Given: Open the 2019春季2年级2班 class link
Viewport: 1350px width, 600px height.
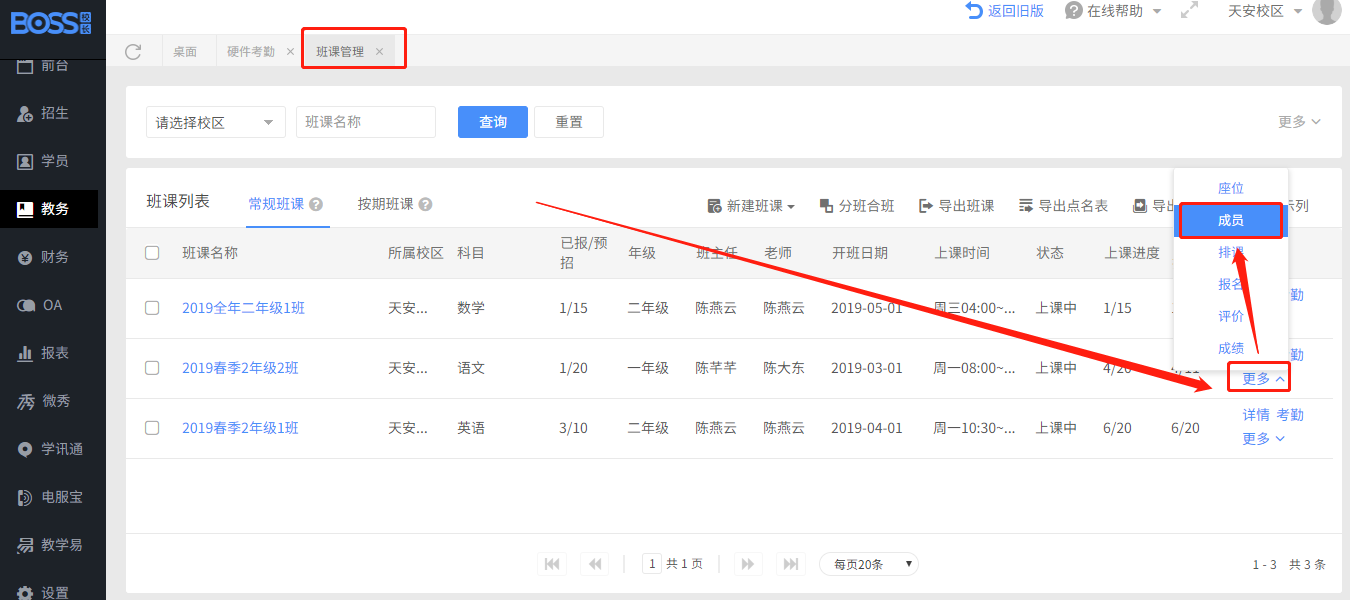Looking at the screenshot, I should tap(240, 368).
